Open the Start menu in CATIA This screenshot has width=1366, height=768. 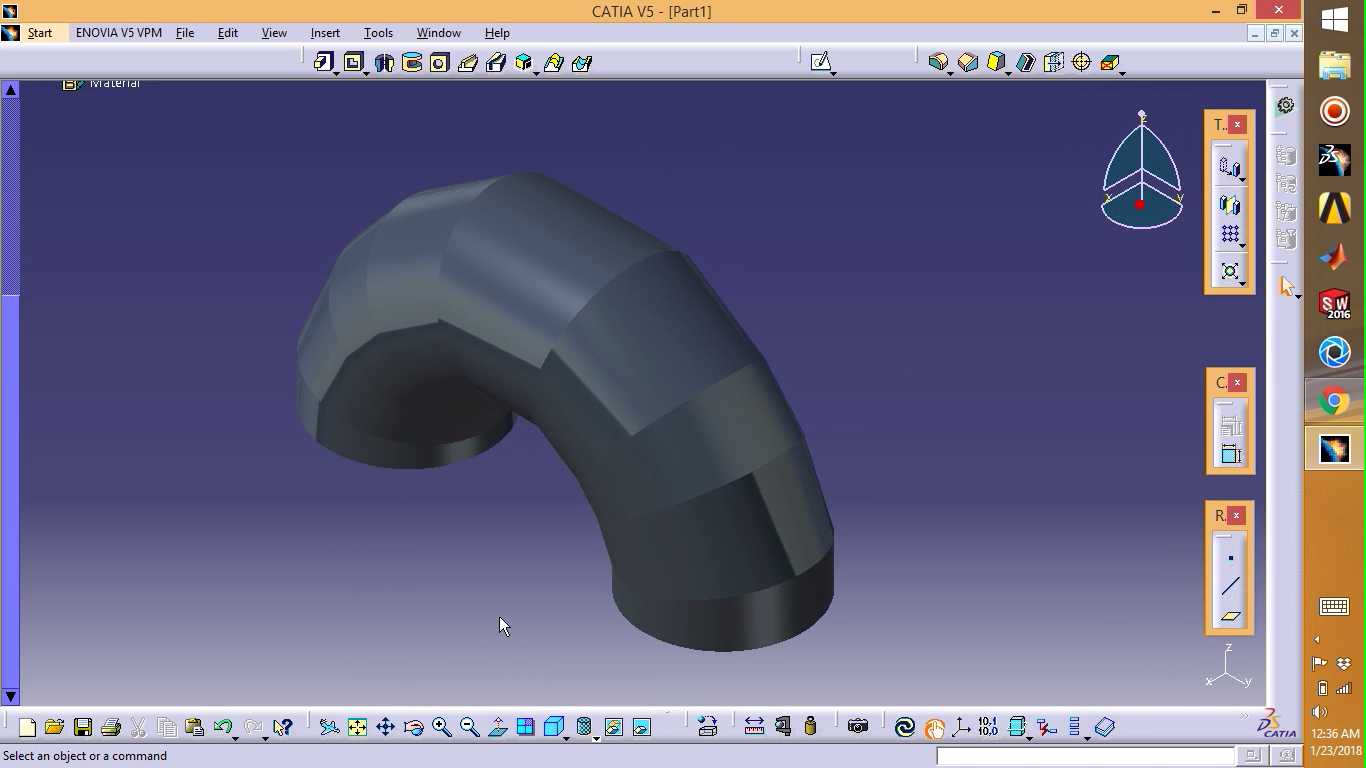click(x=40, y=33)
